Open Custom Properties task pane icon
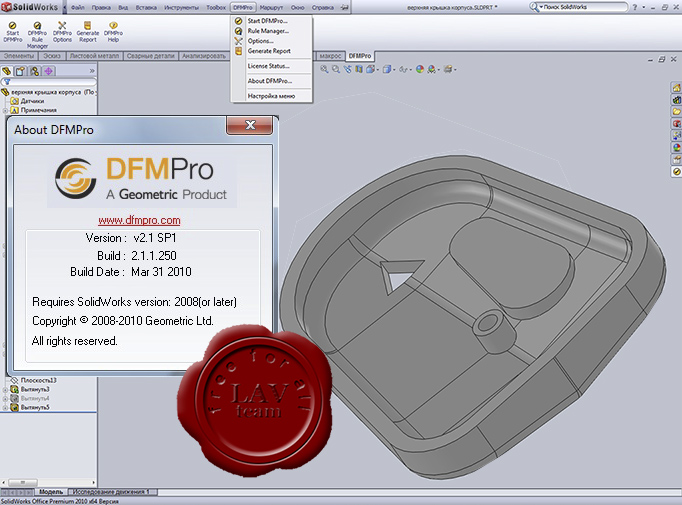 pos(676,160)
